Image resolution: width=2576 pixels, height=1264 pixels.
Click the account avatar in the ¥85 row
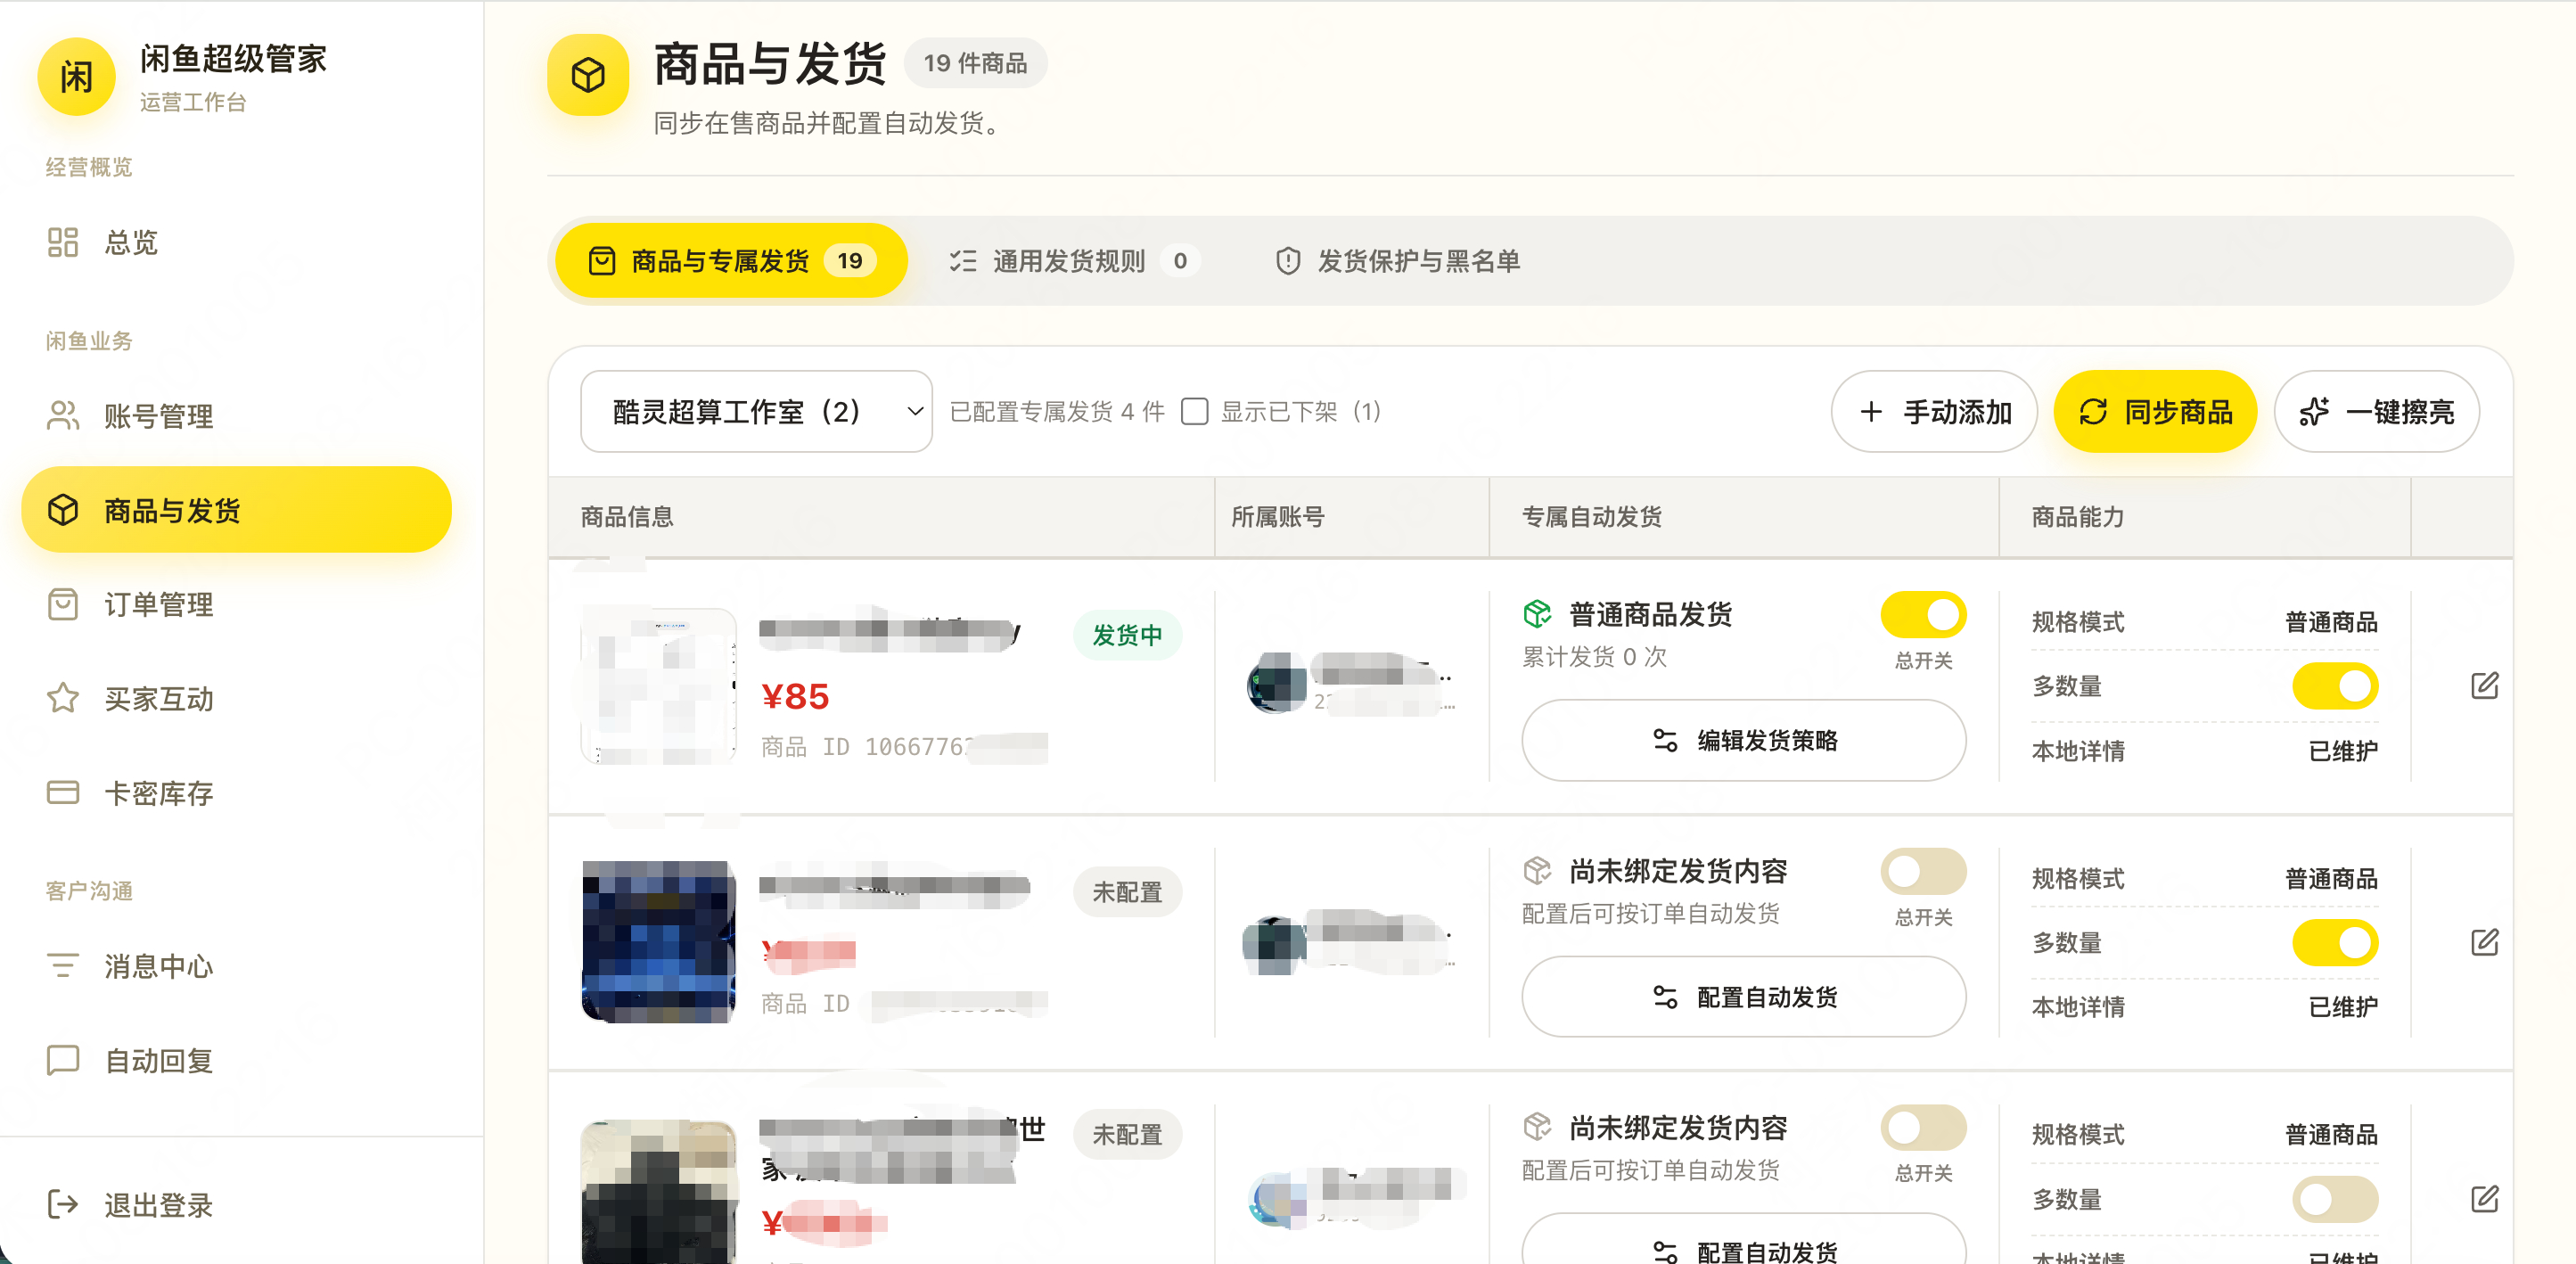(1277, 683)
